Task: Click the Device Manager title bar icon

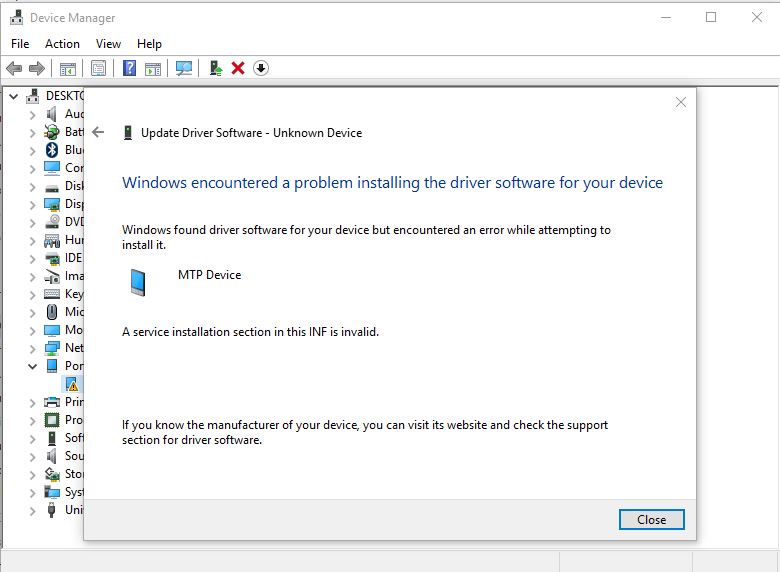Action: tap(16, 17)
